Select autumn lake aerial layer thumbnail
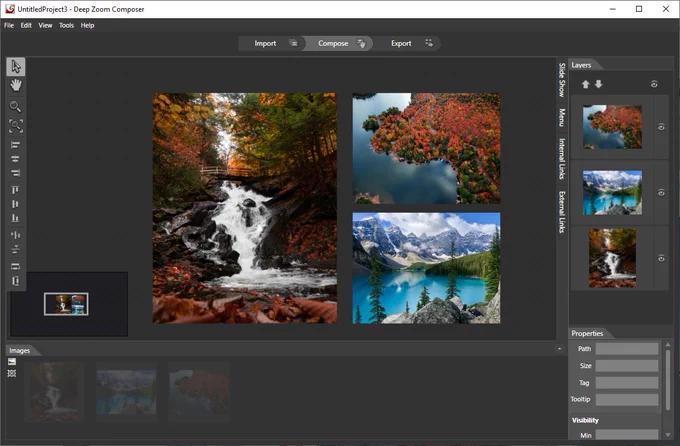The image size is (680, 446). tap(612, 127)
